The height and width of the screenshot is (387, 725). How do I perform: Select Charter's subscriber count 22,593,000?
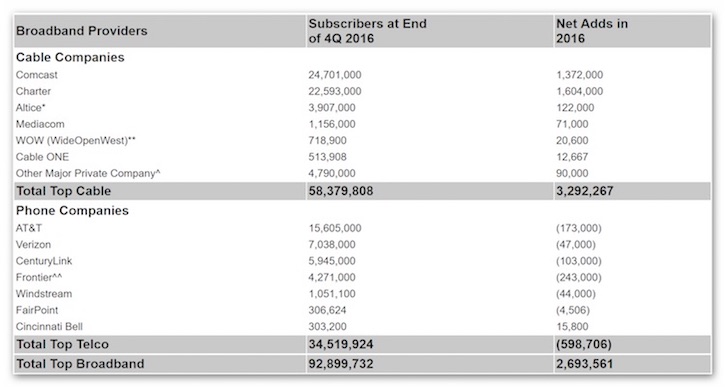[335, 91]
